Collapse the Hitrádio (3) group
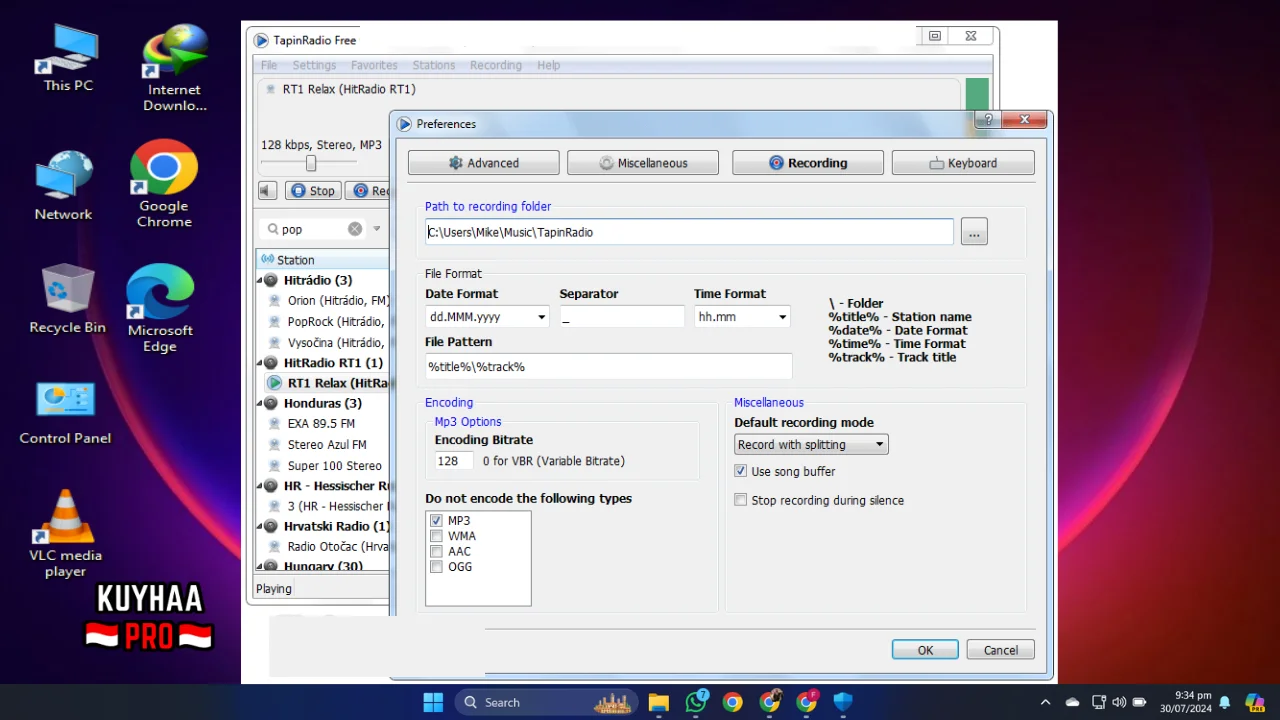Viewport: 1280px width, 720px height. pyautogui.click(x=261, y=280)
